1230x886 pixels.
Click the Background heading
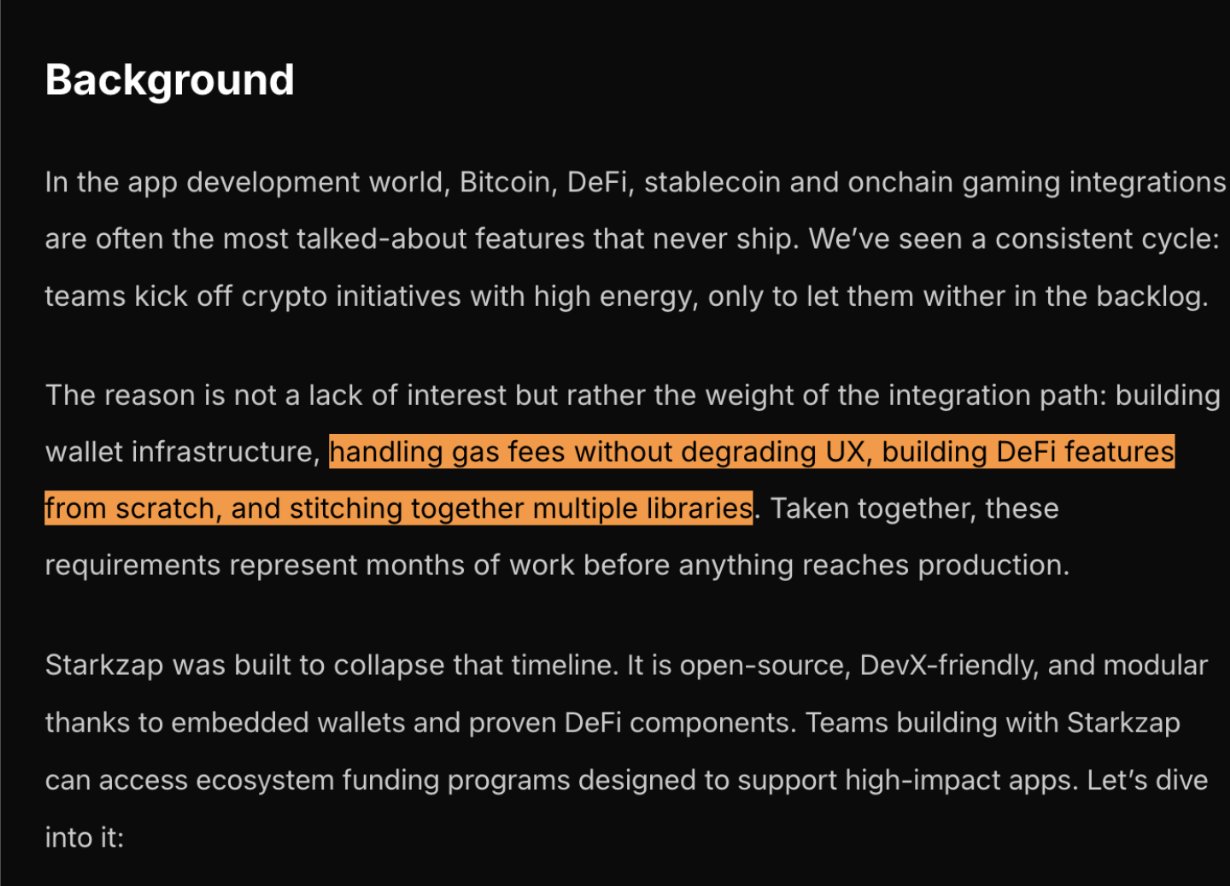tap(170, 80)
